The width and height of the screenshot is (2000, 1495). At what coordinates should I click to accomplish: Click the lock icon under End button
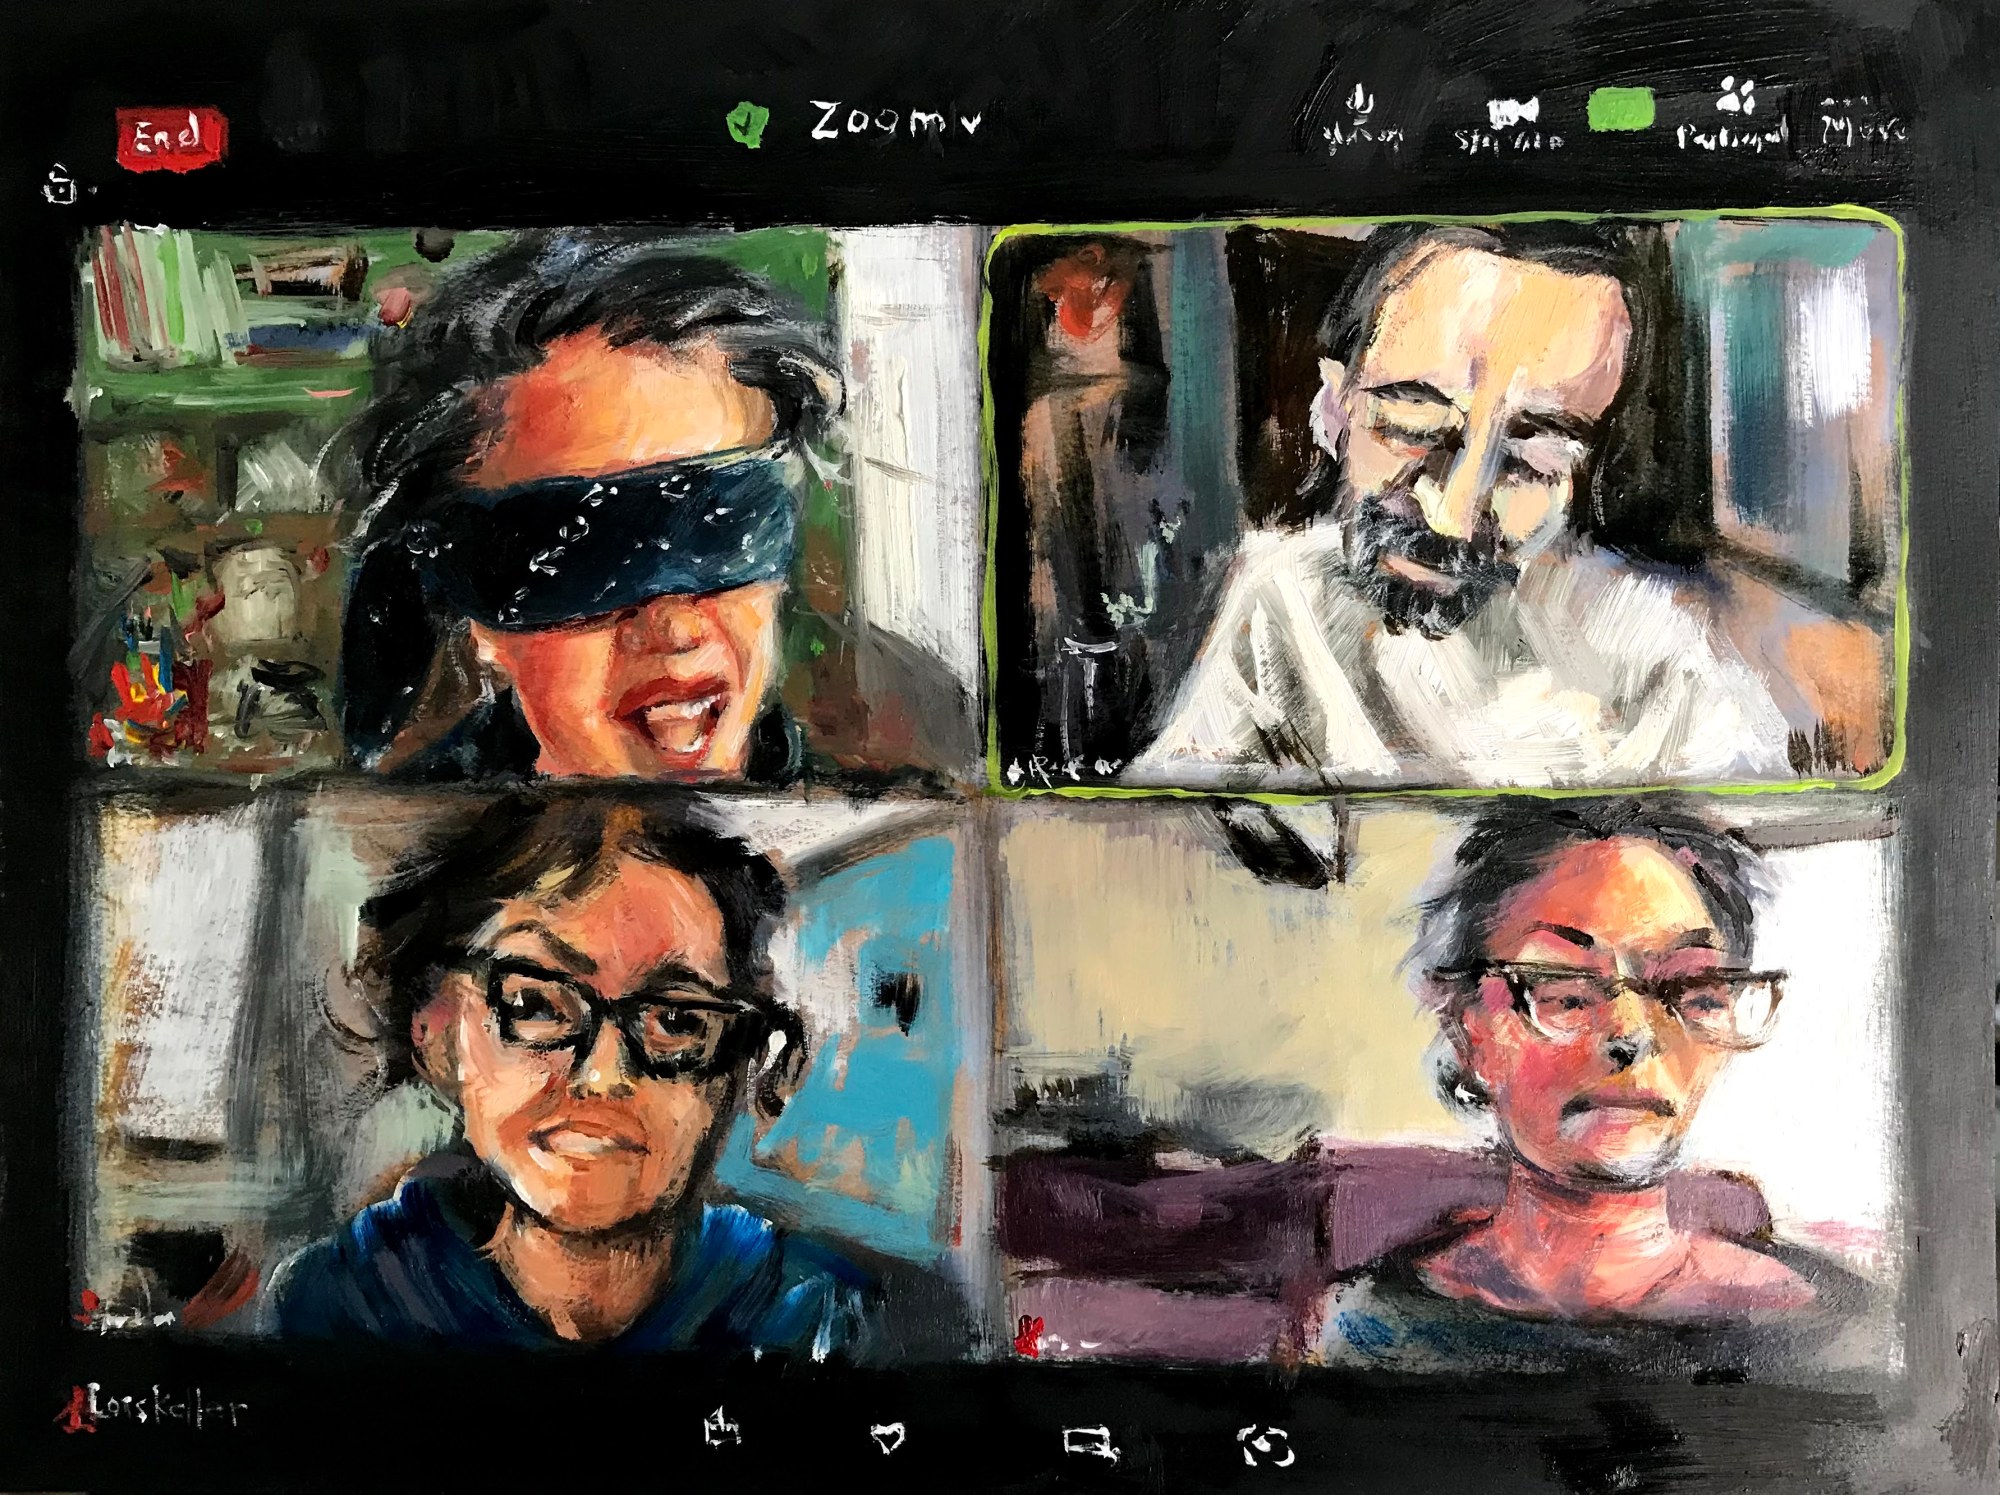coord(58,186)
